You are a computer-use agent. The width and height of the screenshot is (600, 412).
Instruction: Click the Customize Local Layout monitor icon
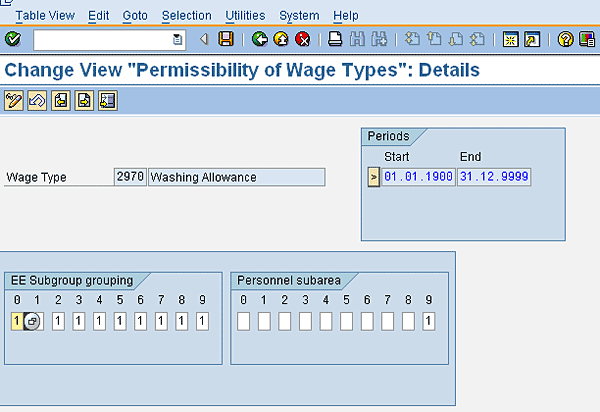[x=587, y=39]
